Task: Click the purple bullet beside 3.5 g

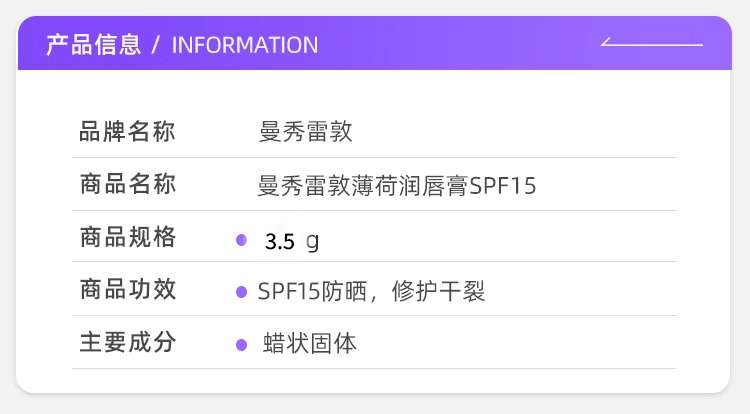Action: click(240, 240)
